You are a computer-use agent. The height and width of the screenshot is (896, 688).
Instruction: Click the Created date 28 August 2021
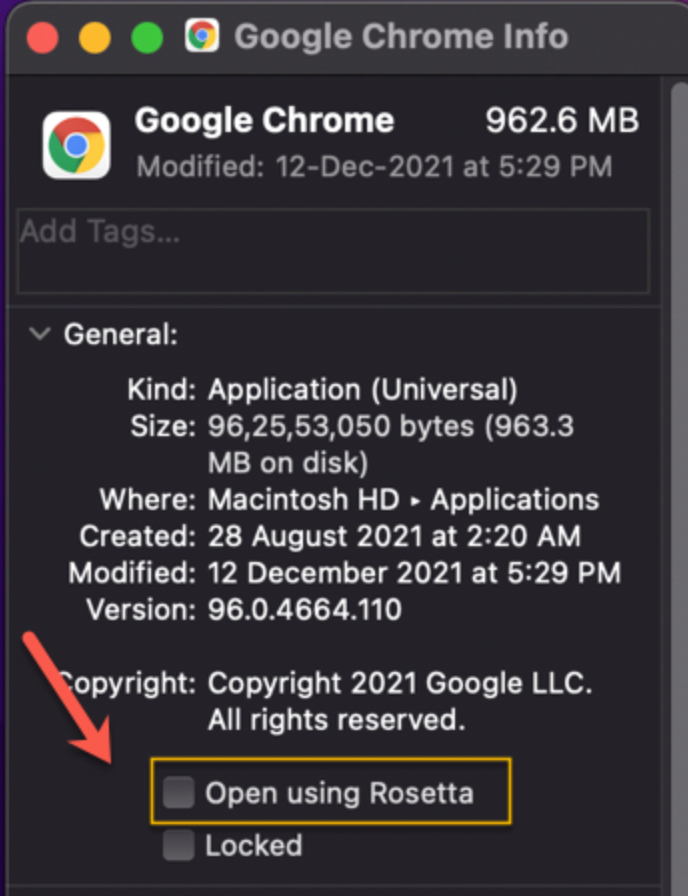pos(393,536)
